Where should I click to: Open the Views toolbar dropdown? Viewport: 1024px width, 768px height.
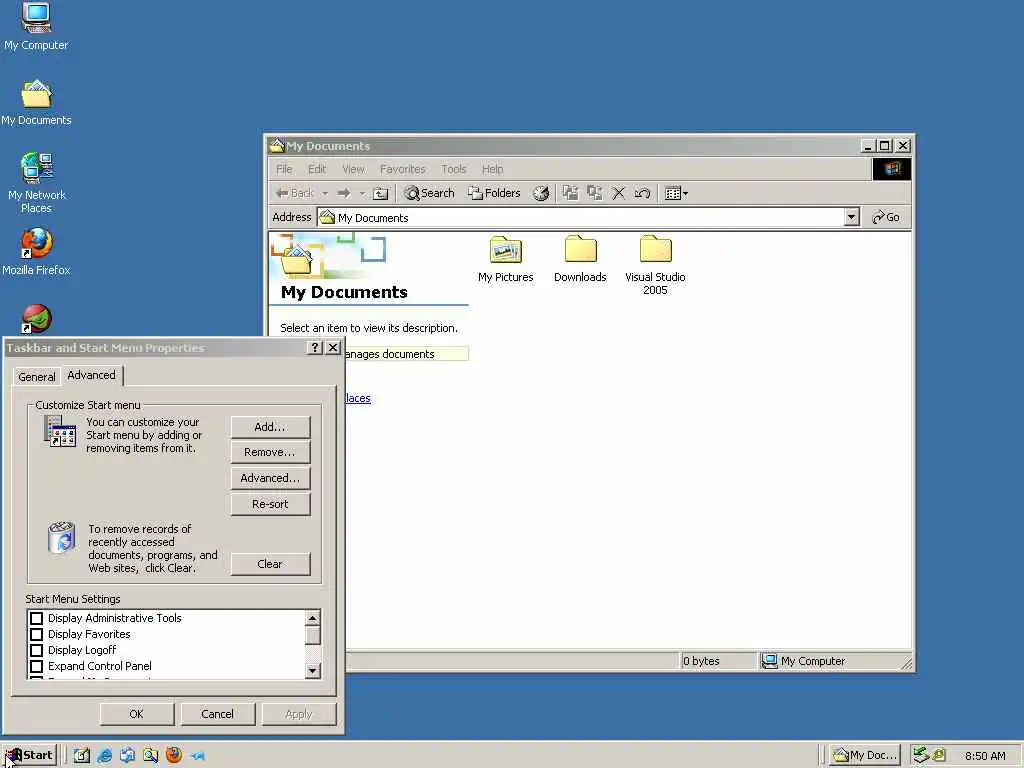(x=676, y=193)
